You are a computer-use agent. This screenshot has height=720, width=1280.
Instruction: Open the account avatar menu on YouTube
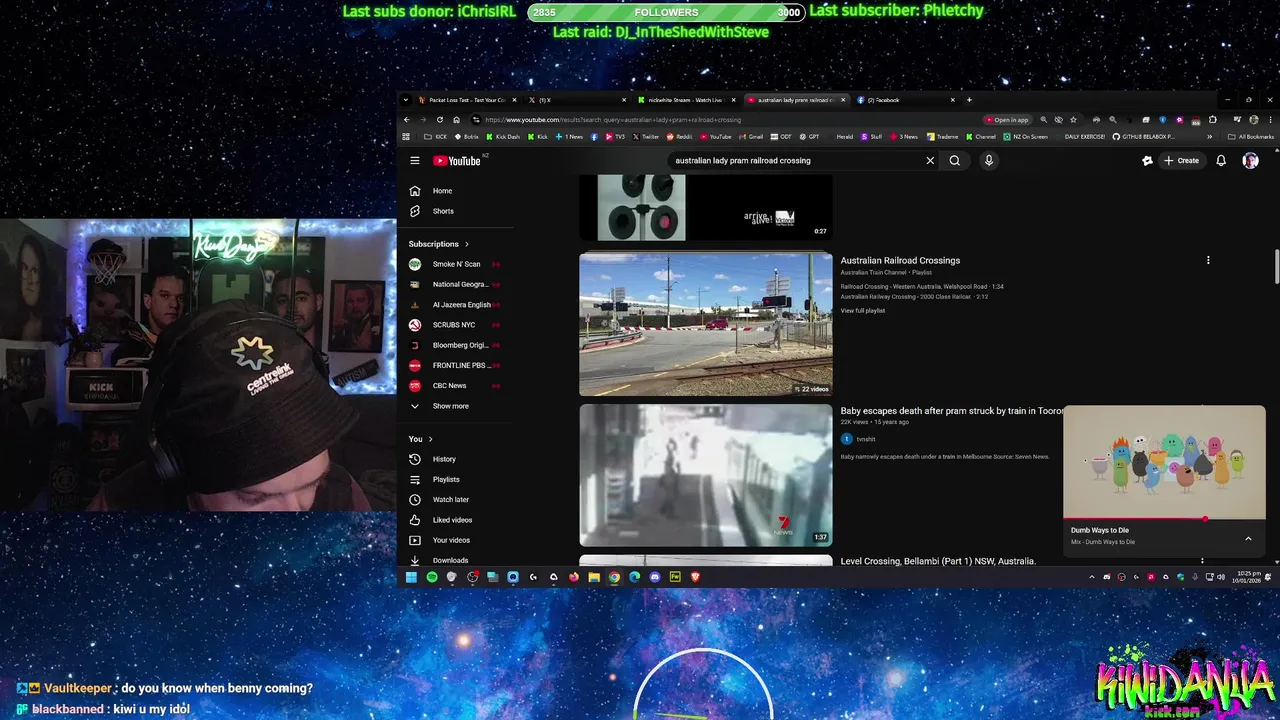pos(1250,160)
